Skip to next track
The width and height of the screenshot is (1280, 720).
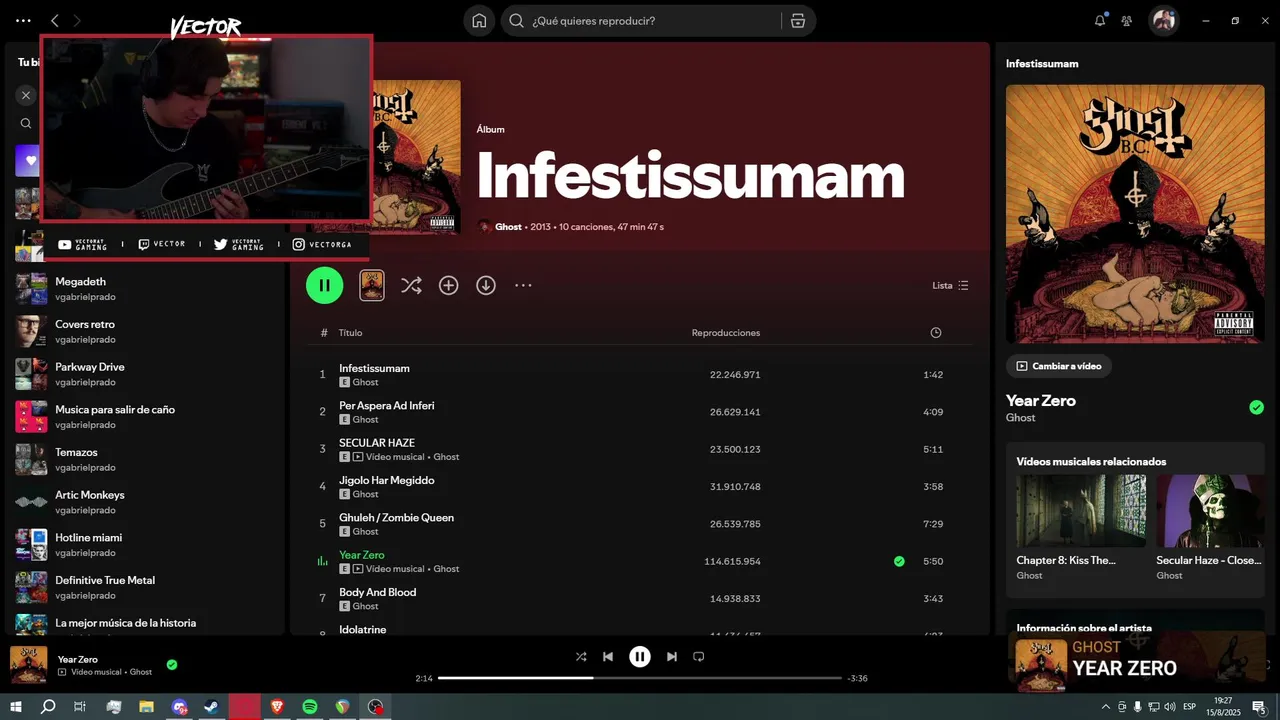[x=672, y=657]
